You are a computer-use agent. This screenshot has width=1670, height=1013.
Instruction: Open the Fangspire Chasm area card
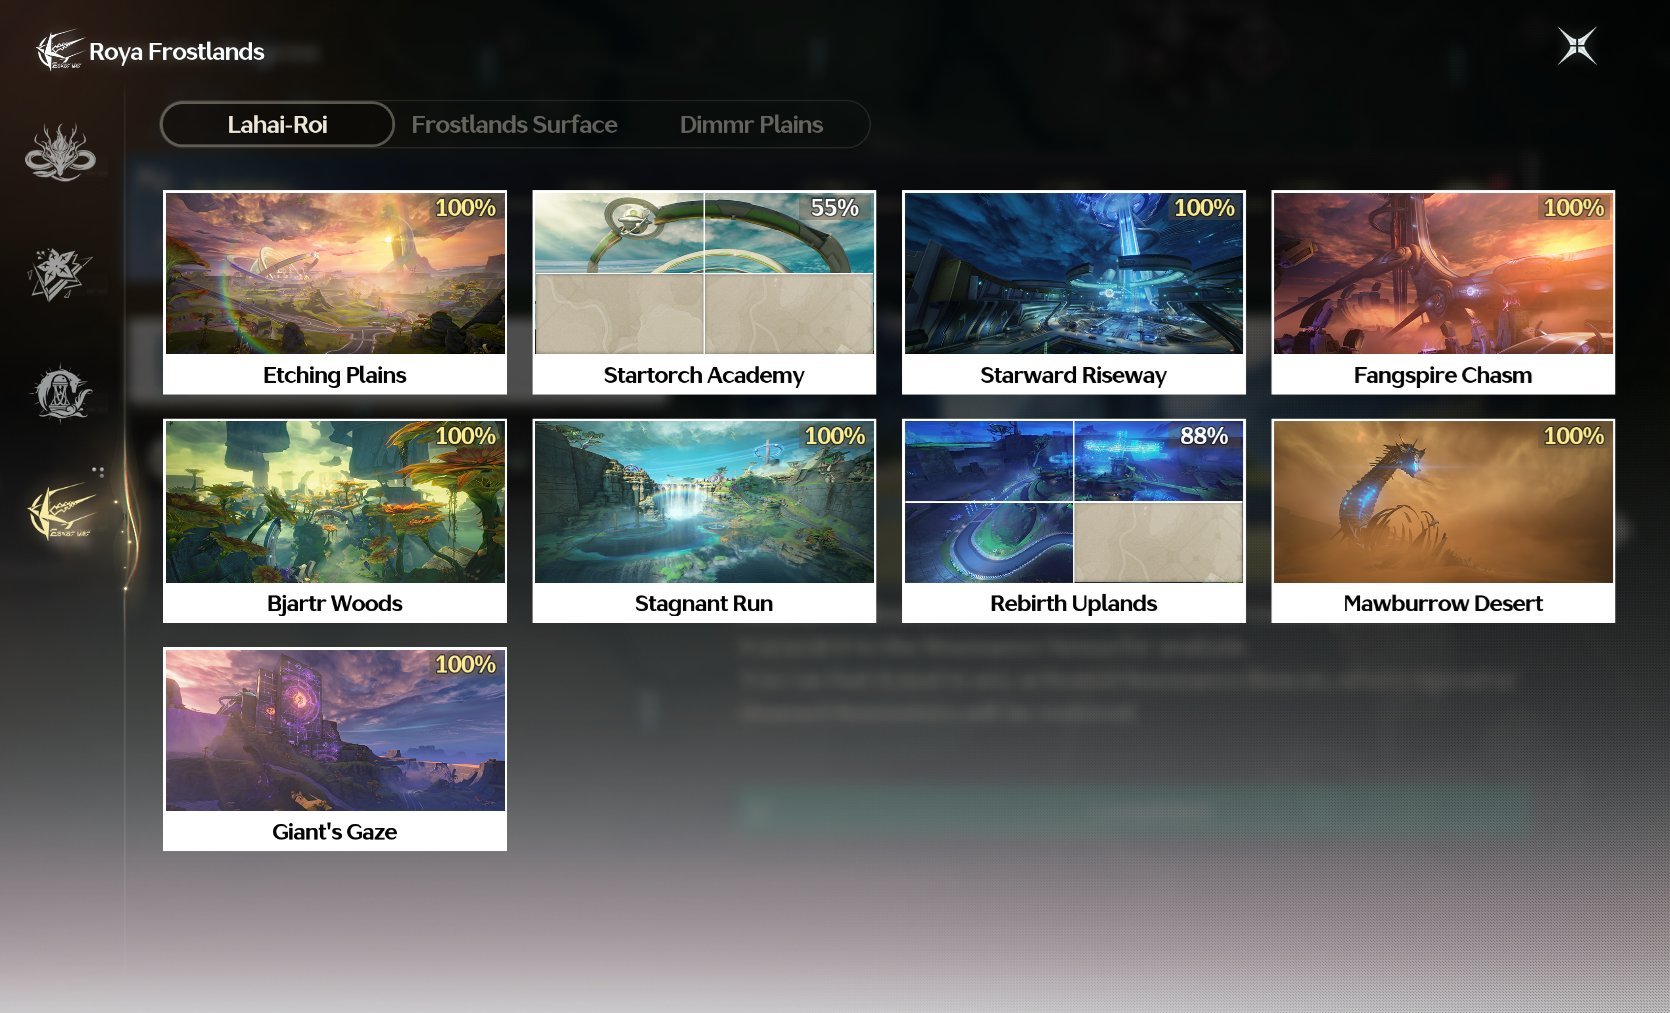[1443, 292]
